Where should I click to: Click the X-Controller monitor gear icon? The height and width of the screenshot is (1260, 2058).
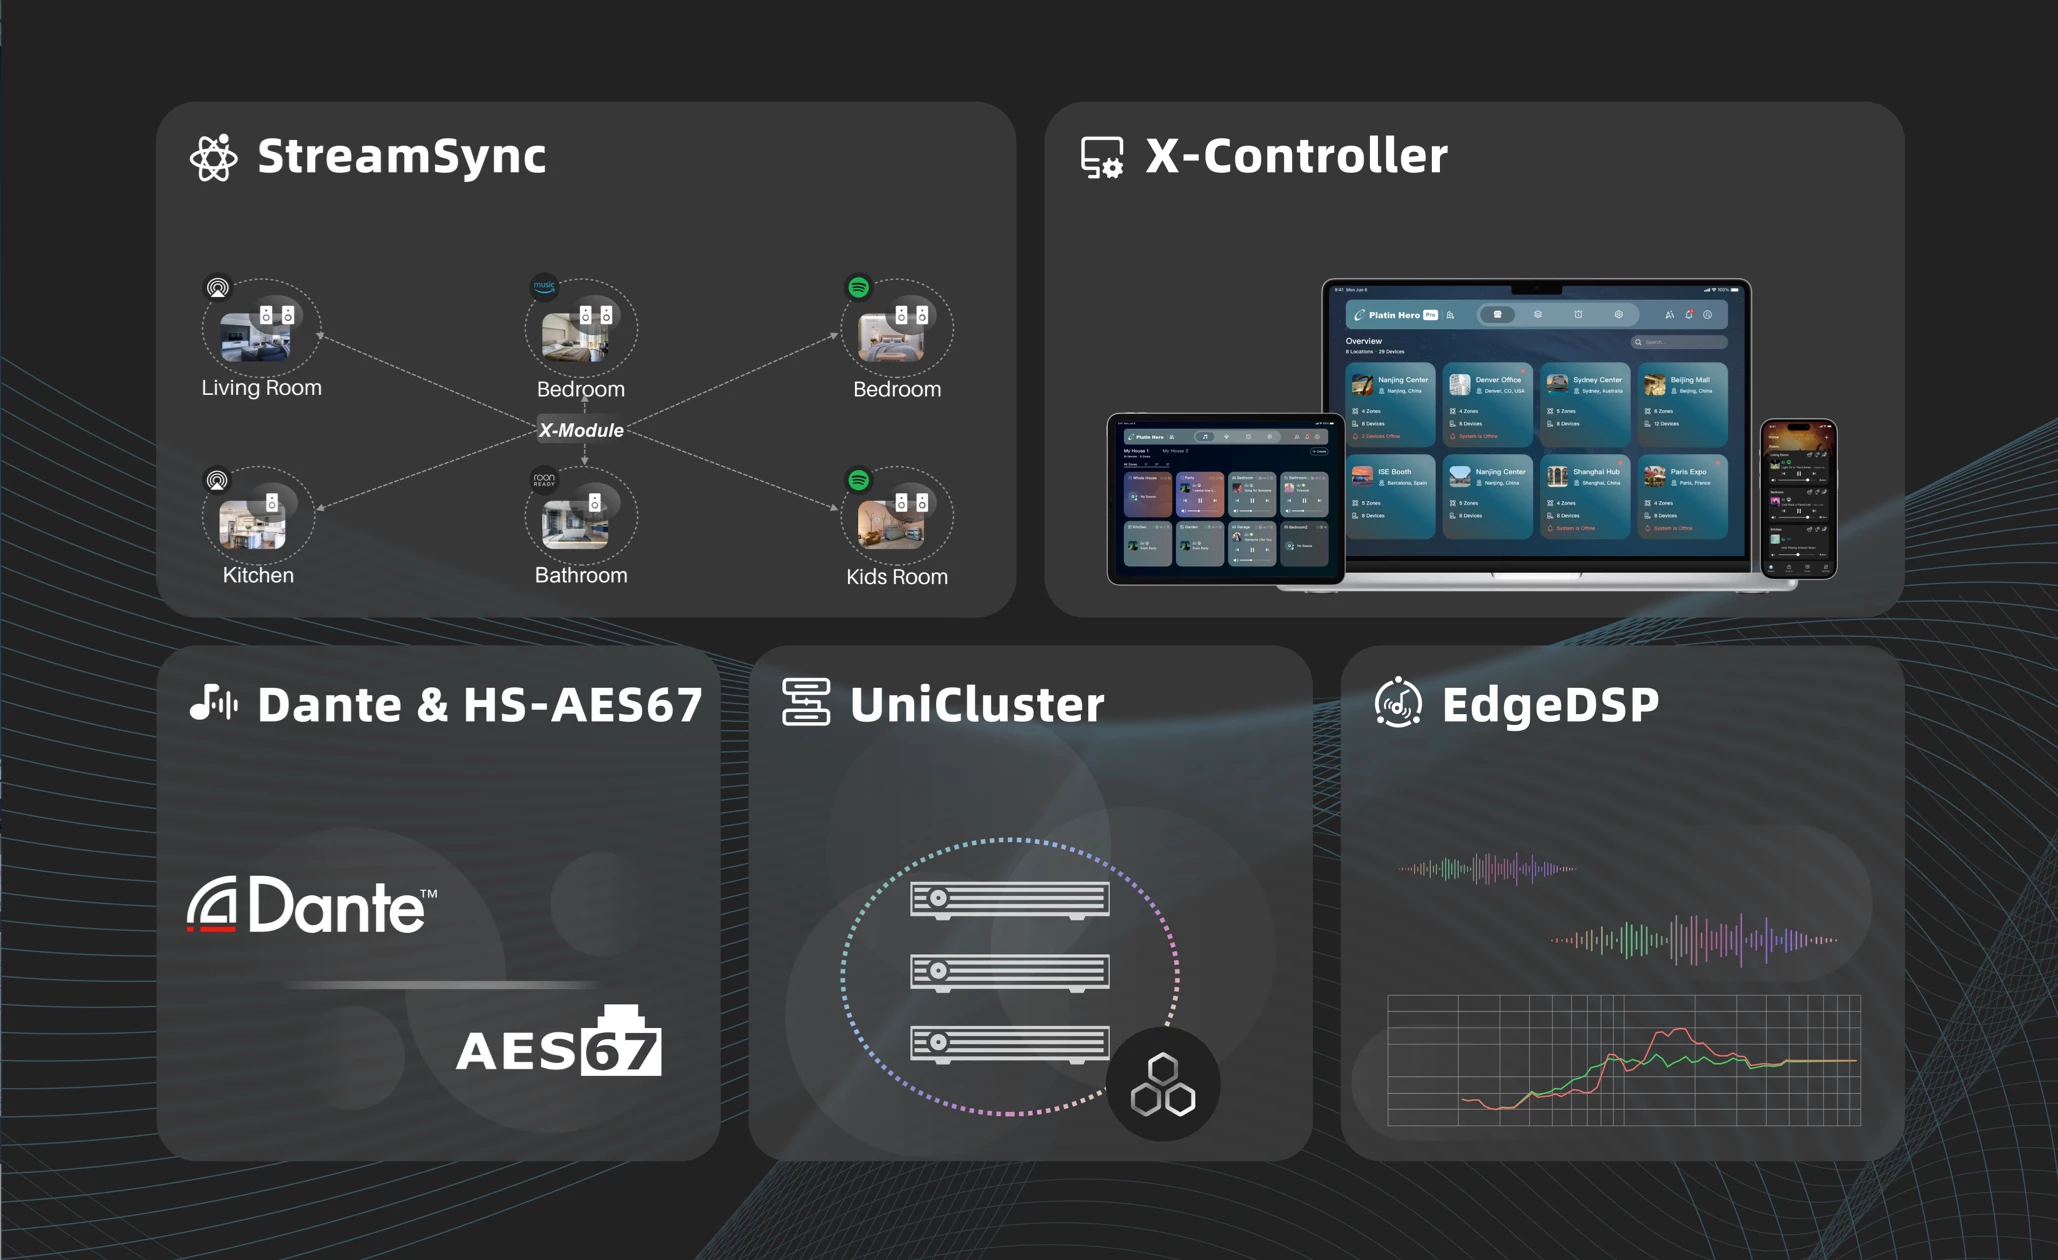coord(1102,158)
